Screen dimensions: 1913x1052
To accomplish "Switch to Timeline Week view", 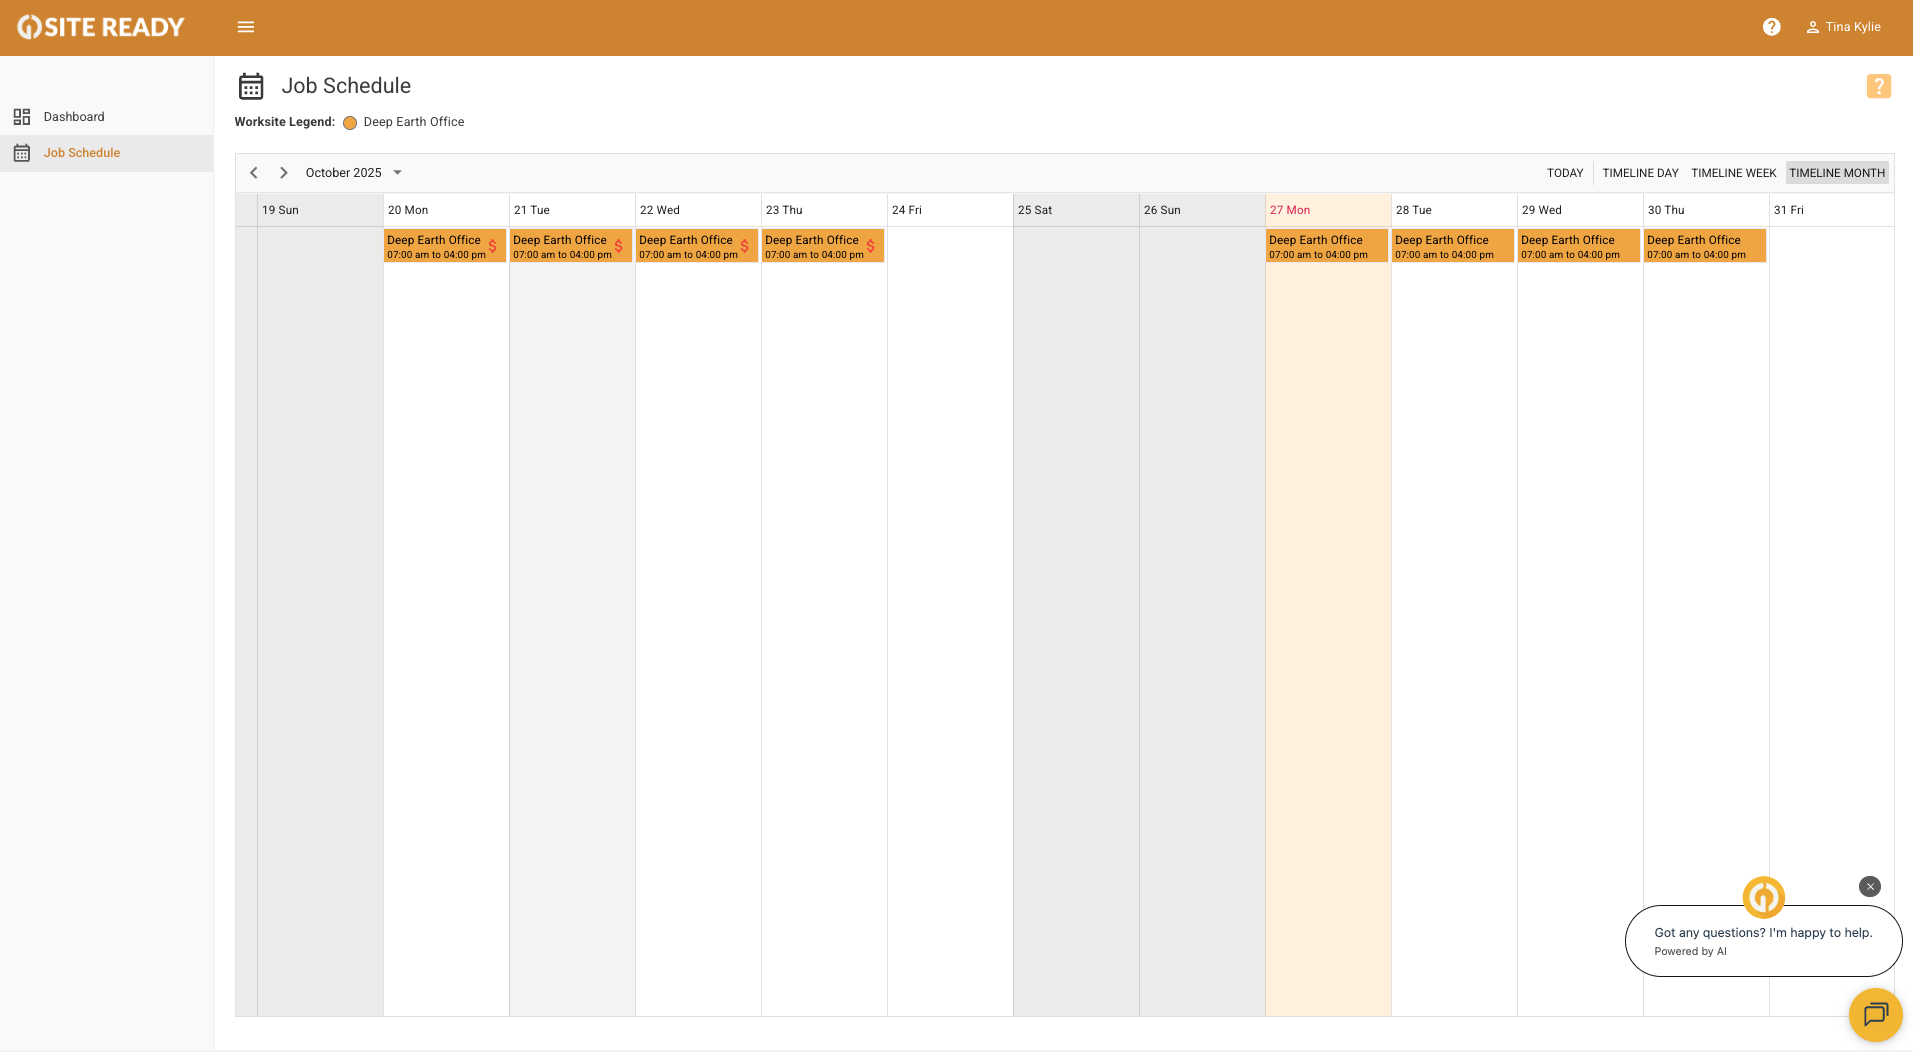I will coord(1733,173).
